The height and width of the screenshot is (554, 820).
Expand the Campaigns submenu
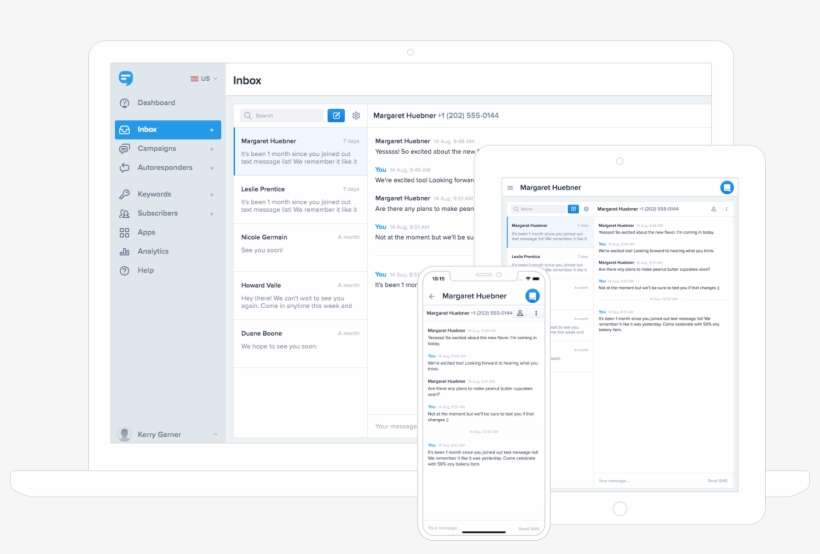point(212,149)
